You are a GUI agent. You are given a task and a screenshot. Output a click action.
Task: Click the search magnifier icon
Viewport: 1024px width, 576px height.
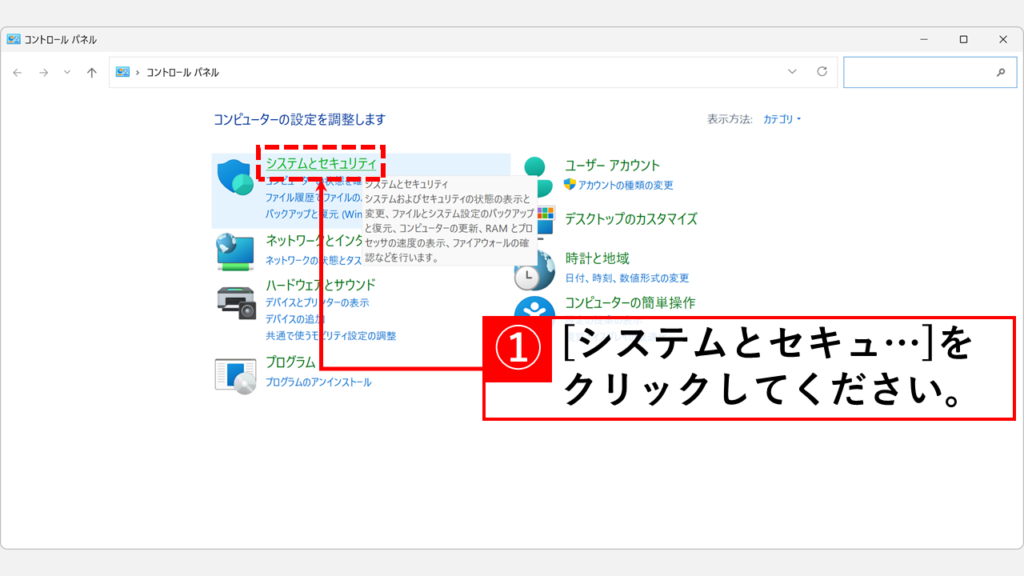point(1000,73)
